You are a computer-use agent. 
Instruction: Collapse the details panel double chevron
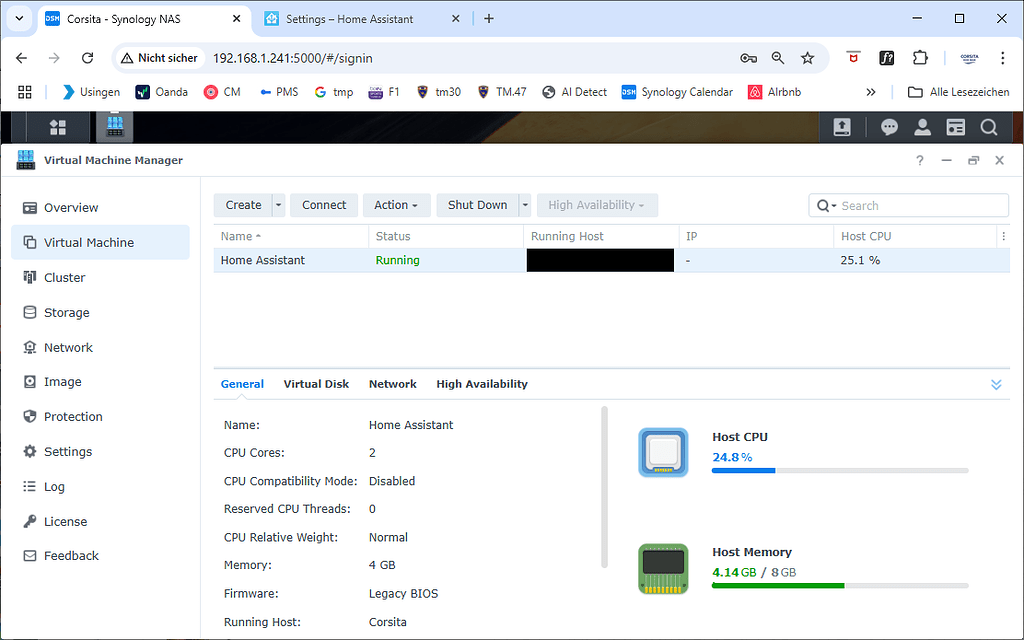(996, 385)
